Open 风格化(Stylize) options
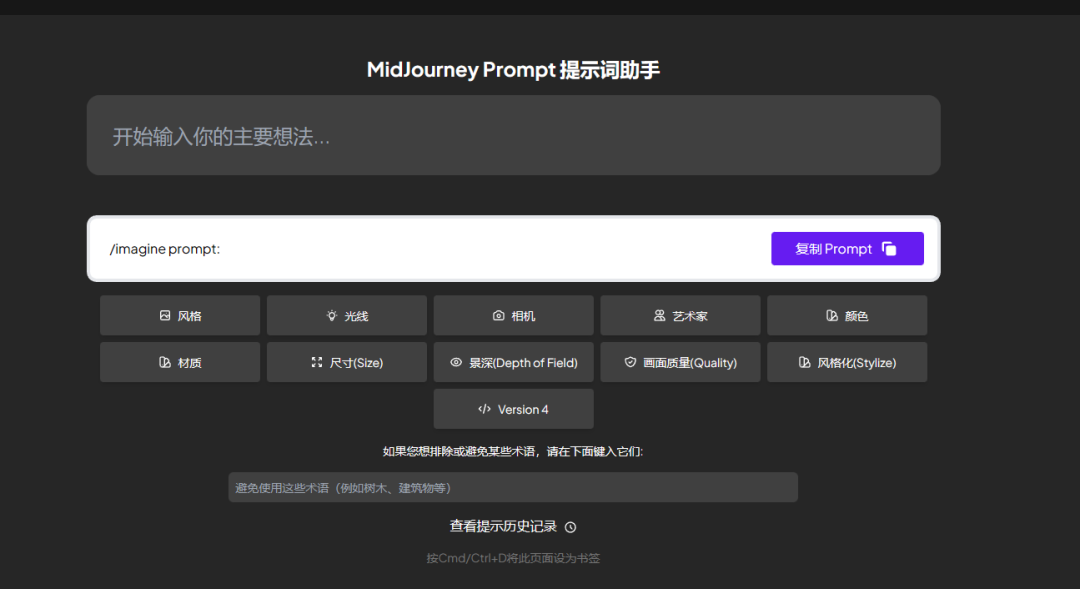The width and height of the screenshot is (1080, 589). point(847,362)
